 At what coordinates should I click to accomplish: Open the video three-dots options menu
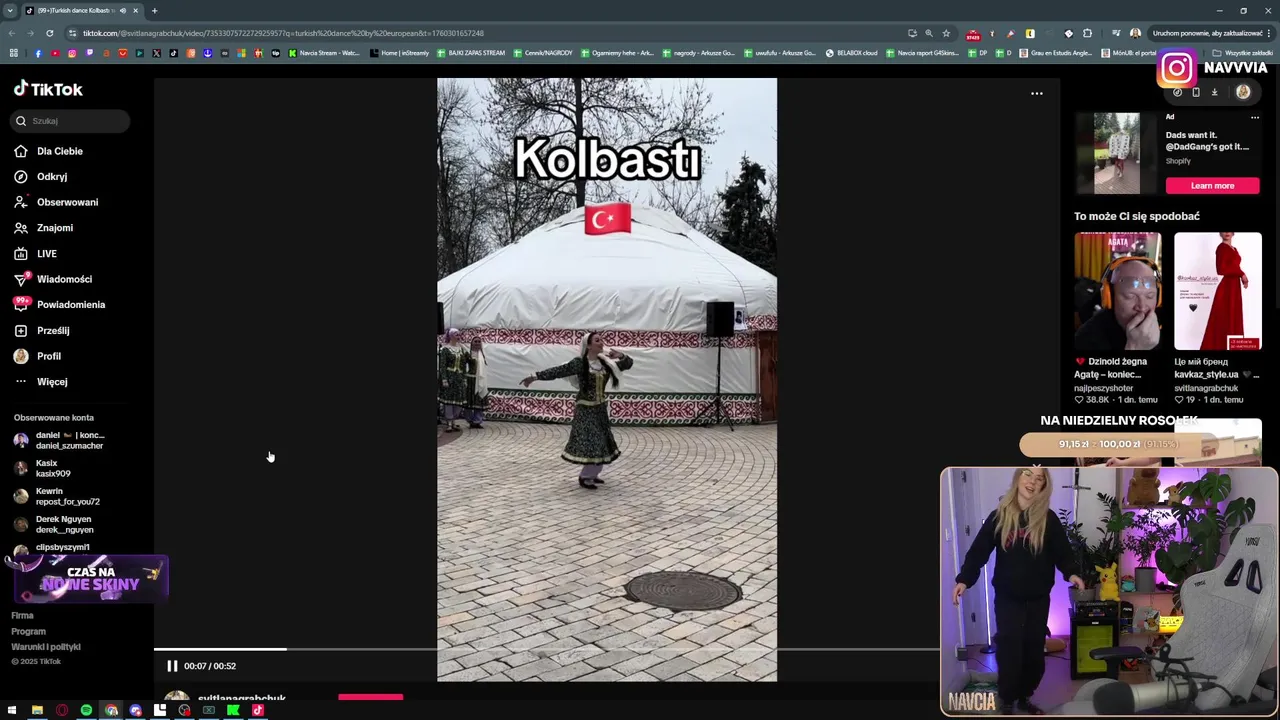(x=1037, y=93)
